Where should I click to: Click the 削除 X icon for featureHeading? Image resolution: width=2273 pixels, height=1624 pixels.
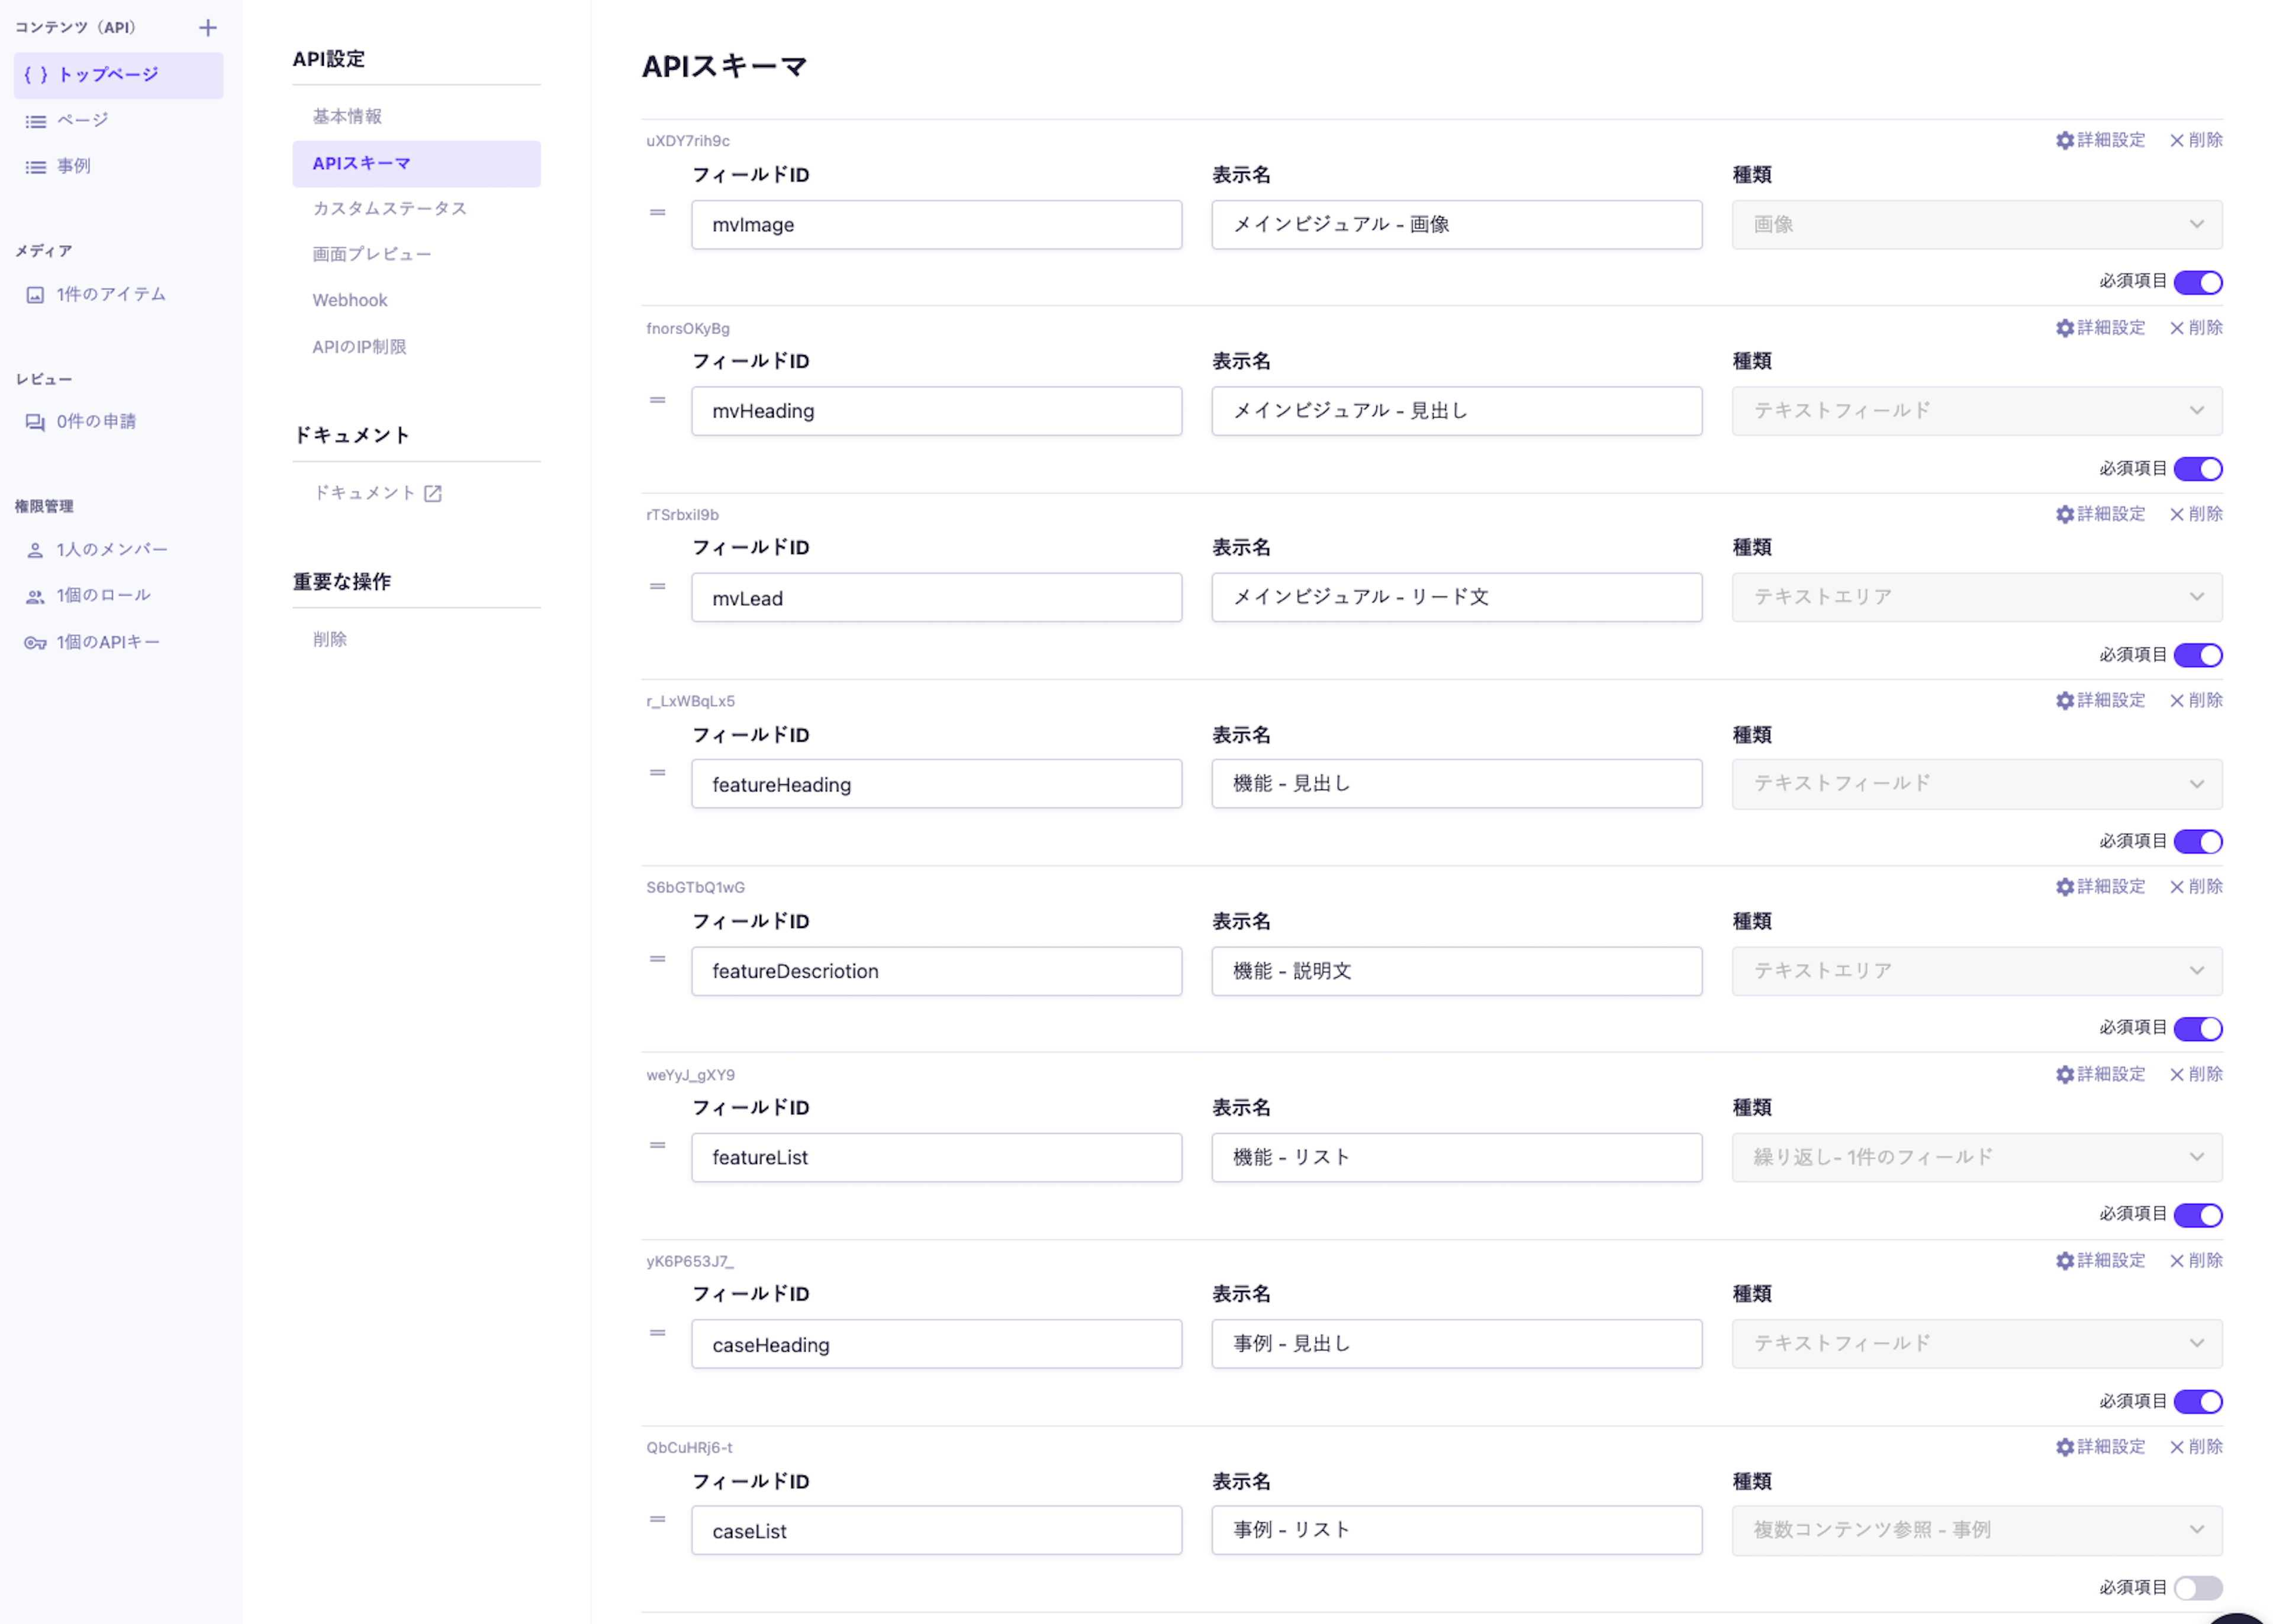tap(2176, 701)
